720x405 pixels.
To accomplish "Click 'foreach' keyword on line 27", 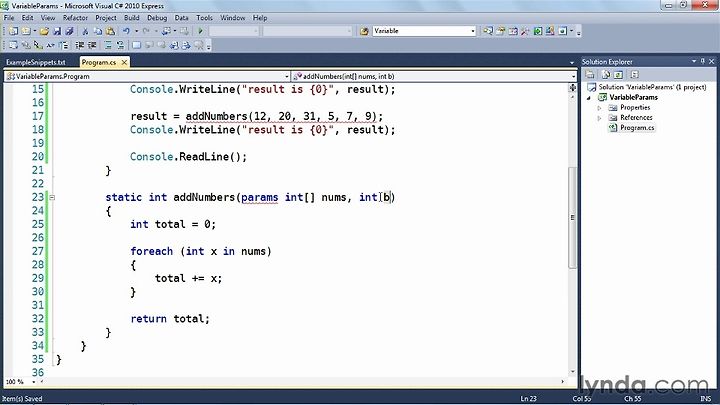I will click(x=152, y=251).
